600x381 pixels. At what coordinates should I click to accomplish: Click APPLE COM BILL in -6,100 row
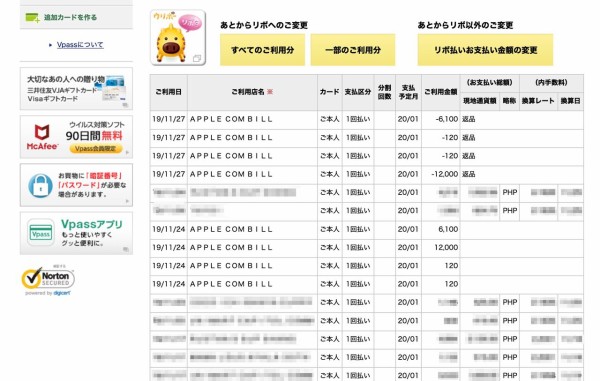point(231,119)
